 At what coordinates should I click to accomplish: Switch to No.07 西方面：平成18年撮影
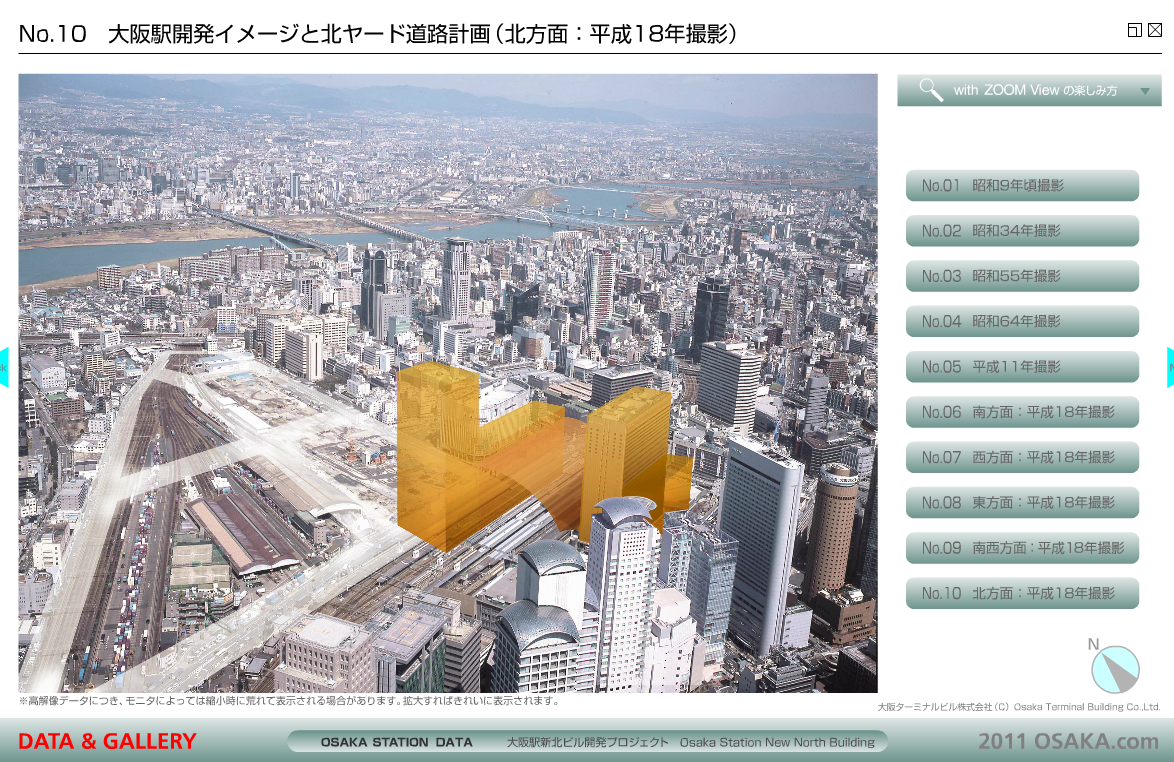coord(1021,457)
